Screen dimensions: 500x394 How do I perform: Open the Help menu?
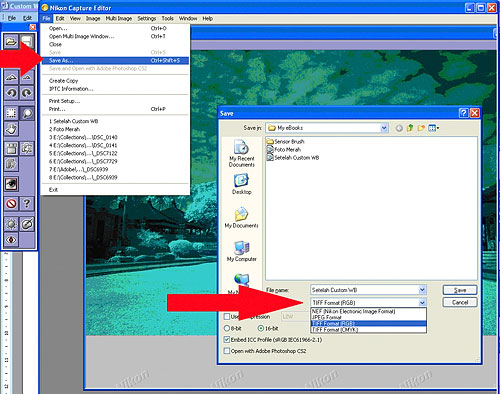tap(207, 18)
